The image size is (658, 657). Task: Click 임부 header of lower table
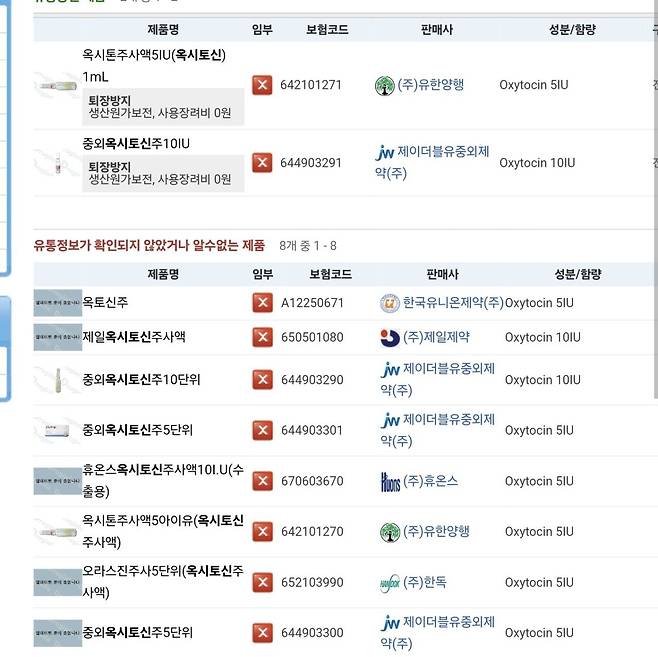click(x=263, y=274)
